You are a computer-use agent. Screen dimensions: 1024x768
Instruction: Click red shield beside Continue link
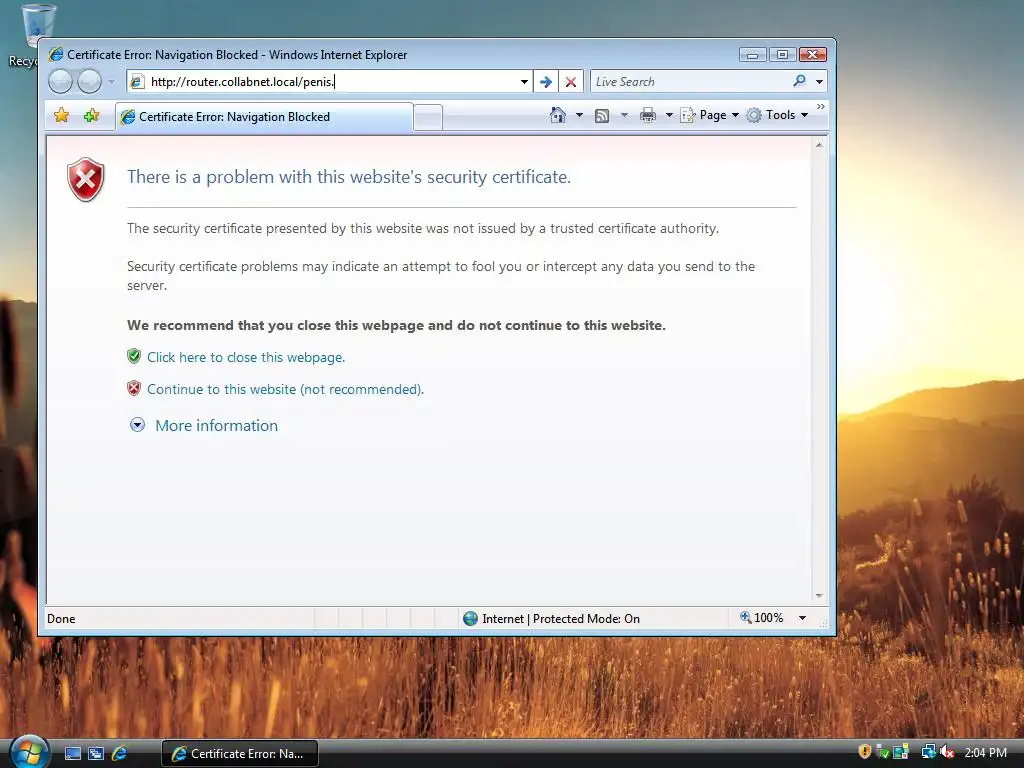click(x=134, y=388)
